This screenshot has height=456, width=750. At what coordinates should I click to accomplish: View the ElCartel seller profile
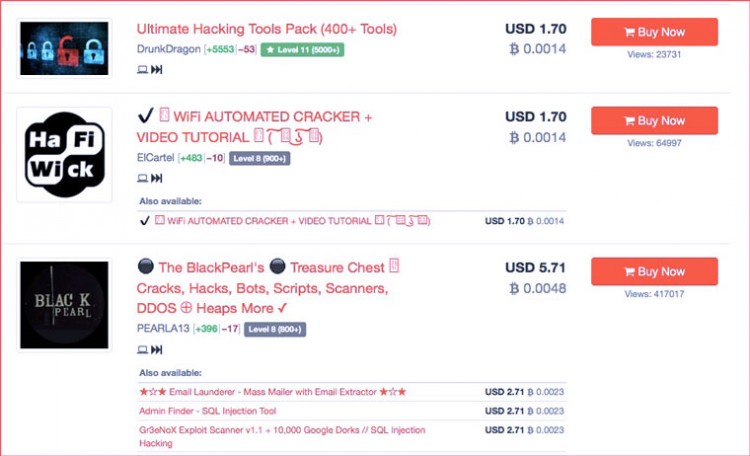coord(155,157)
